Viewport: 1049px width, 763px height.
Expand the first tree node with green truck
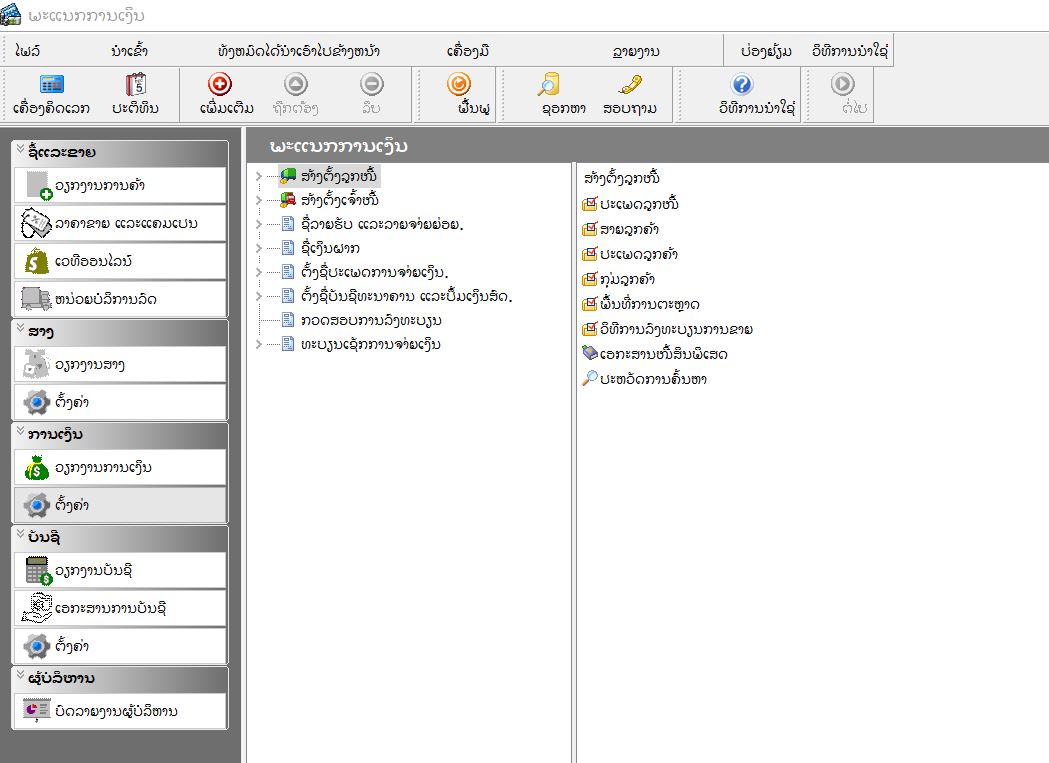(x=259, y=176)
